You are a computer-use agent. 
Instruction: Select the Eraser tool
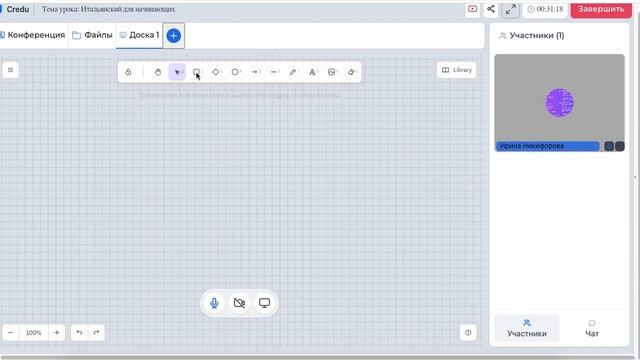point(351,72)
